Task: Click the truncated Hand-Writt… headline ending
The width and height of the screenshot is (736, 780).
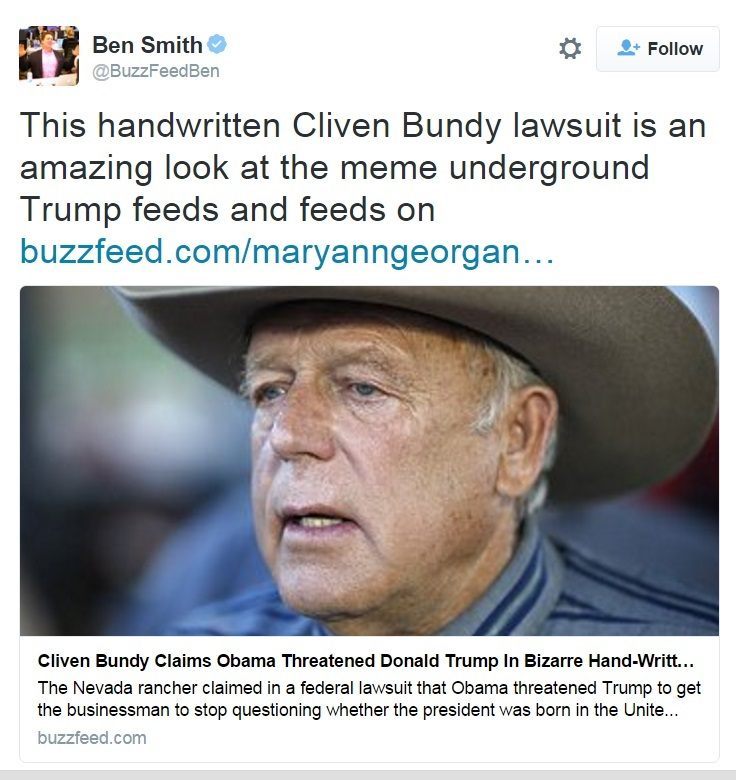Action: pos(641,661)
